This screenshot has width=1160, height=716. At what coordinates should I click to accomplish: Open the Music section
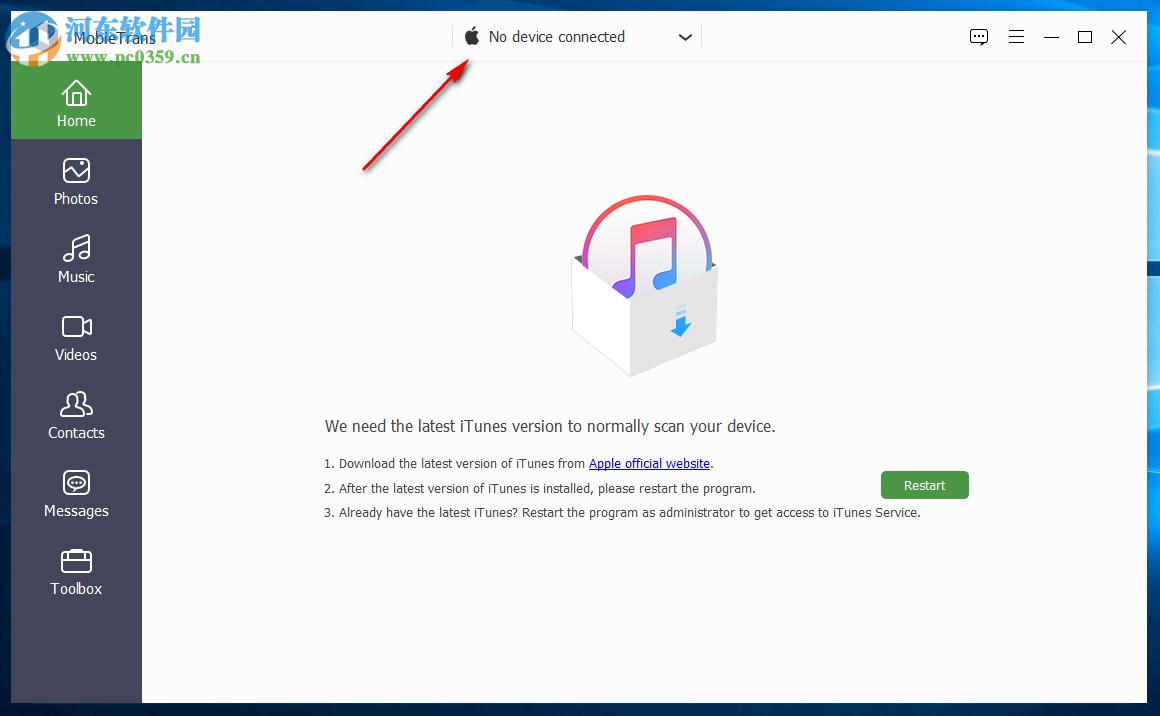point(76,260)
